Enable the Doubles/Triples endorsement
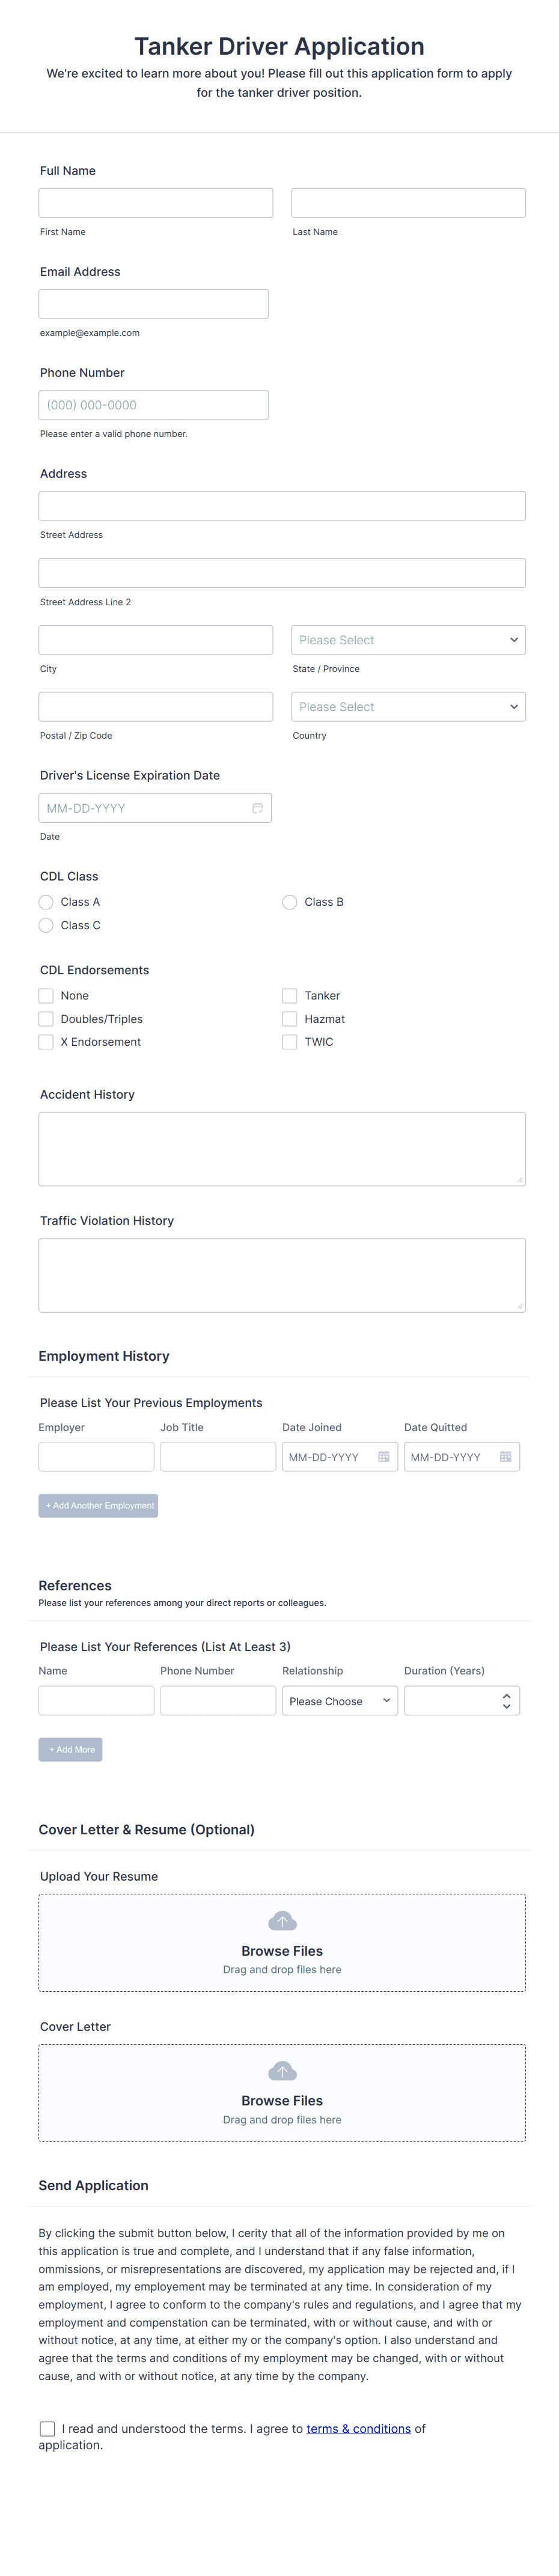Image resolution: width=559 pixels, height=2576 pixels. pos(46,1019)
